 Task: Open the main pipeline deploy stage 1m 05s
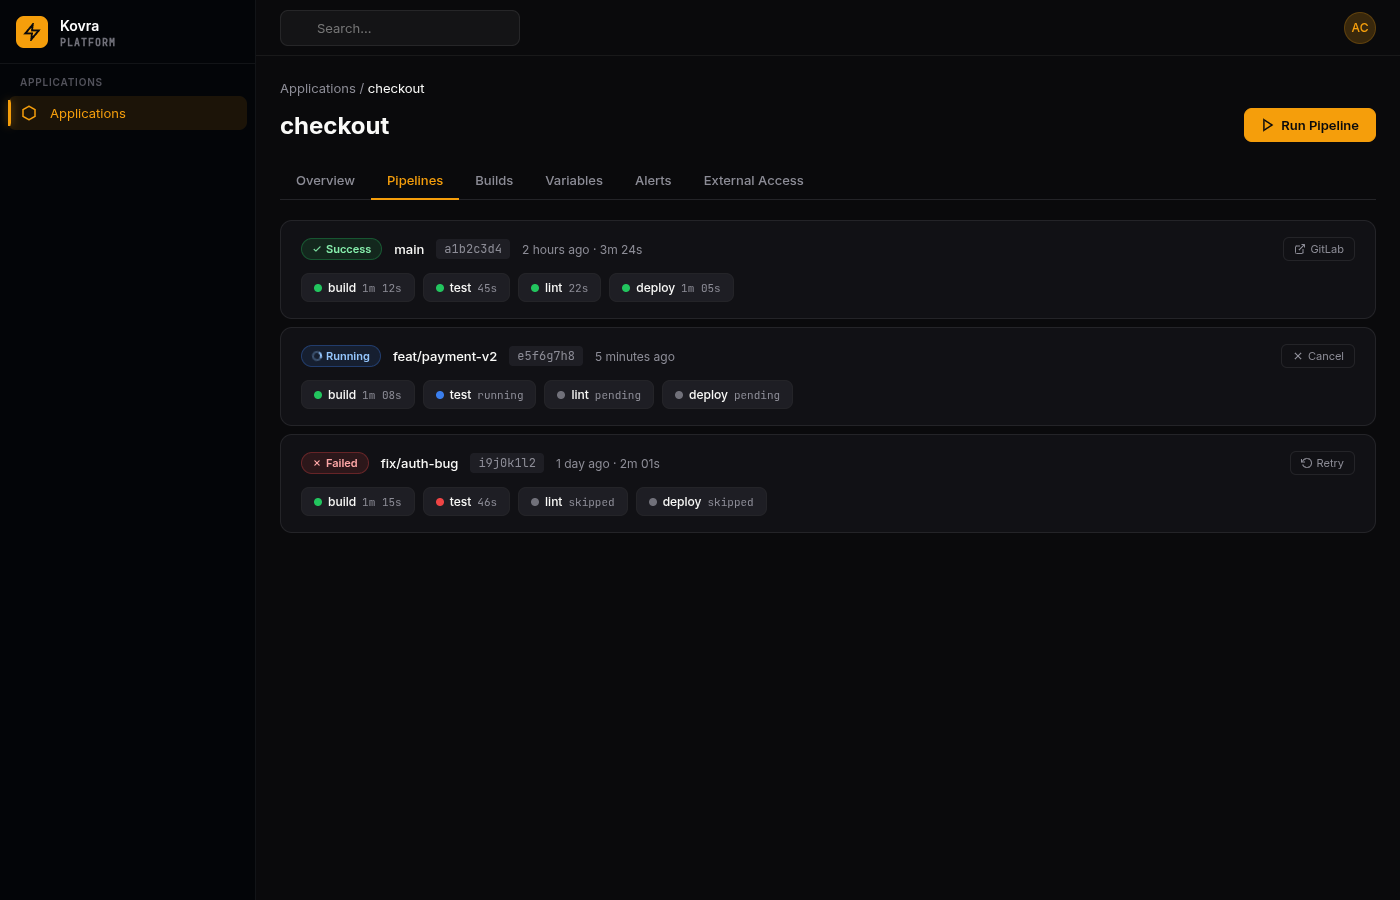(671, 288)
